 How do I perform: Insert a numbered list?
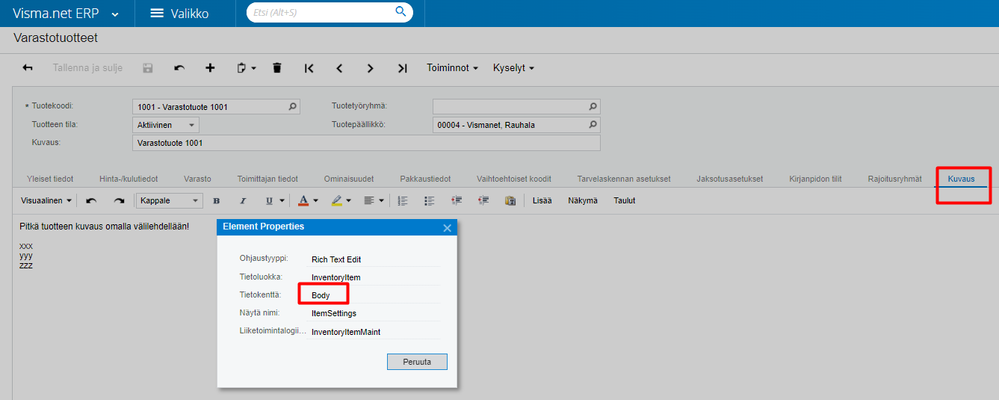(x=402, y=201)
